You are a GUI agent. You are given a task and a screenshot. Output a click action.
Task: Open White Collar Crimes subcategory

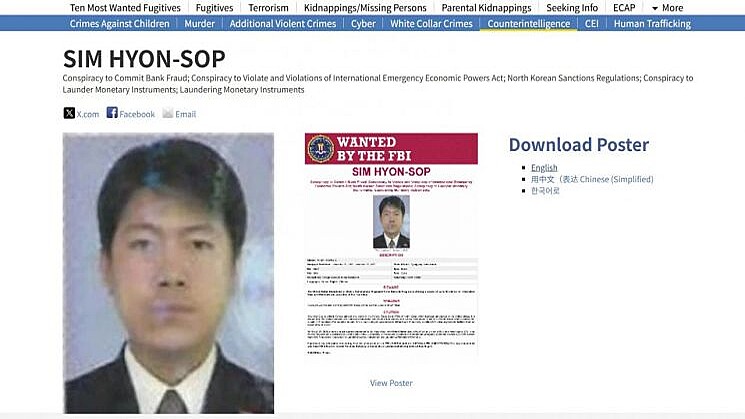(431, 24)
